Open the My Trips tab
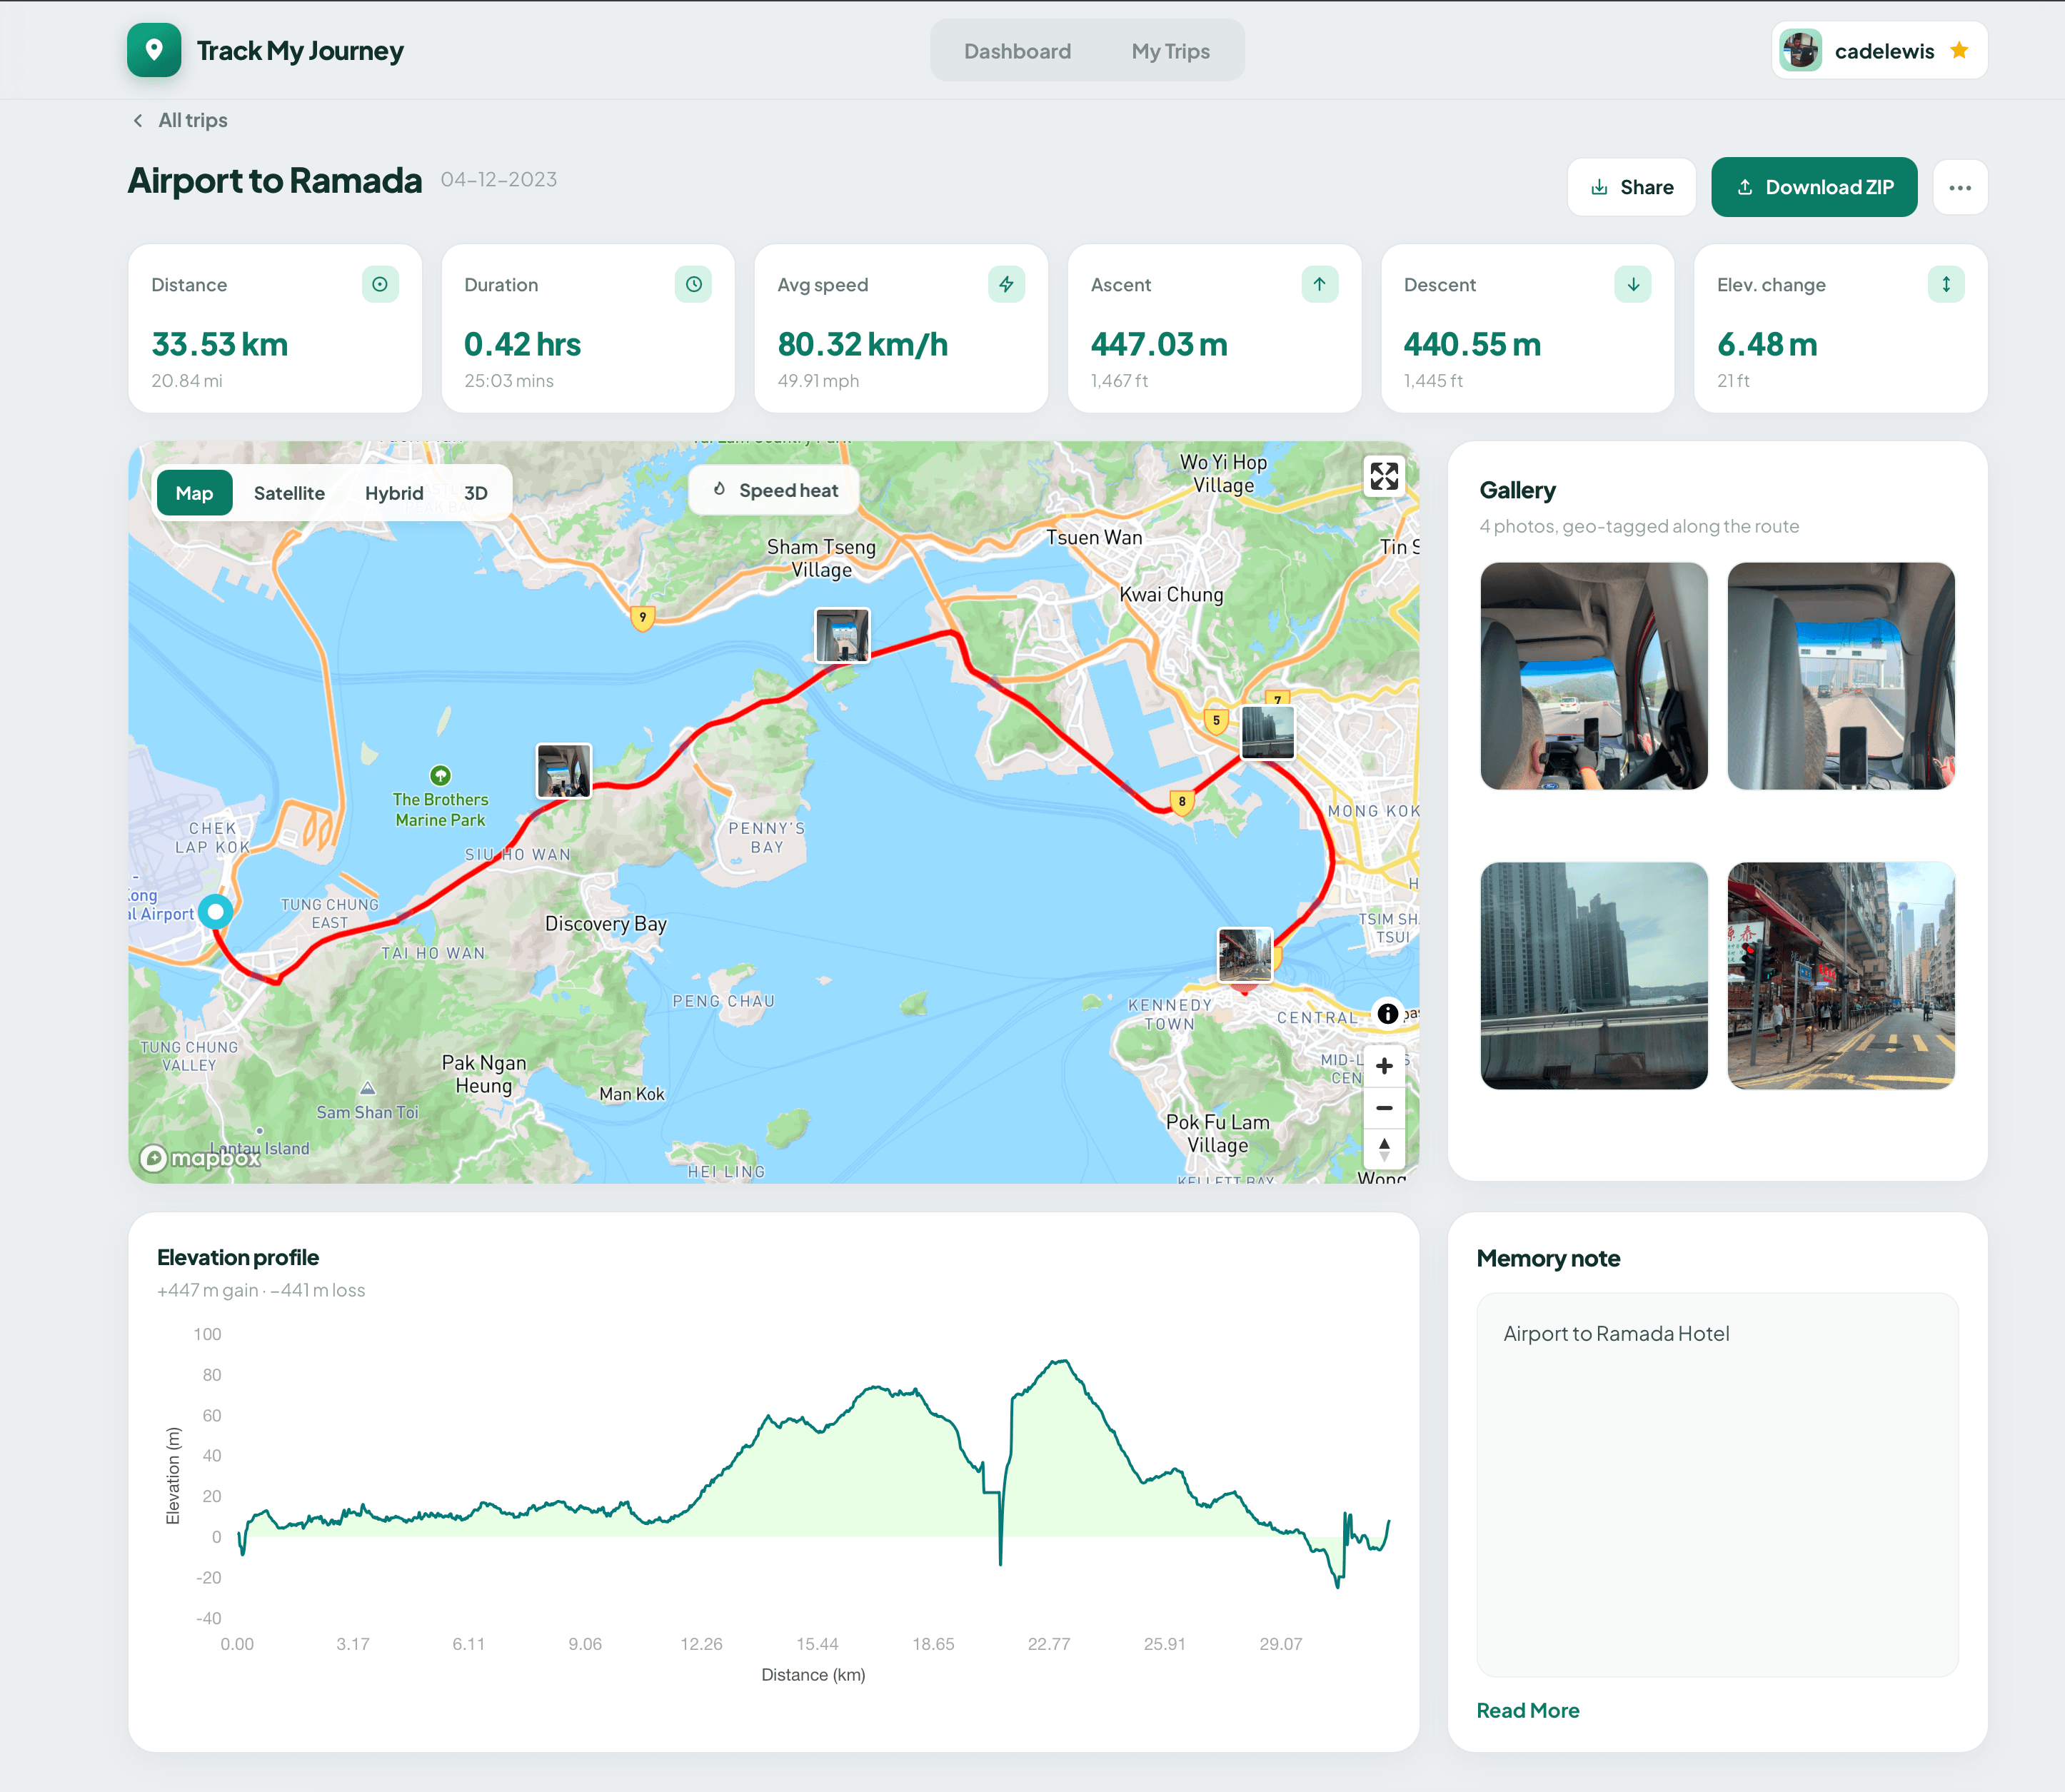The height and width of the screenshot is (1792, 2065). tap(1170, 51)
